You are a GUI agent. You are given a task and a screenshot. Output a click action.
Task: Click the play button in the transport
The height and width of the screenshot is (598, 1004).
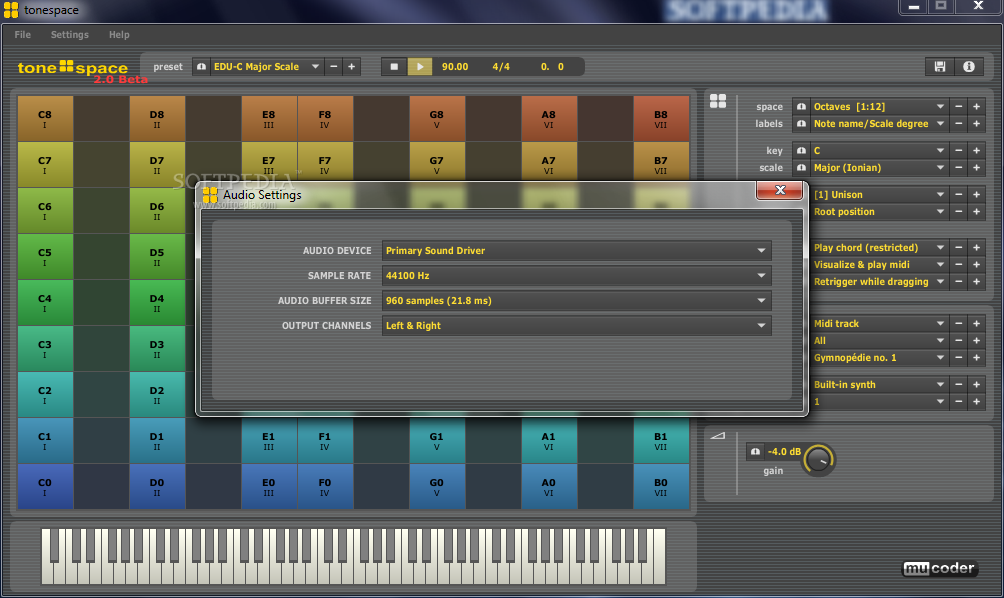click(x=420, y=67)
